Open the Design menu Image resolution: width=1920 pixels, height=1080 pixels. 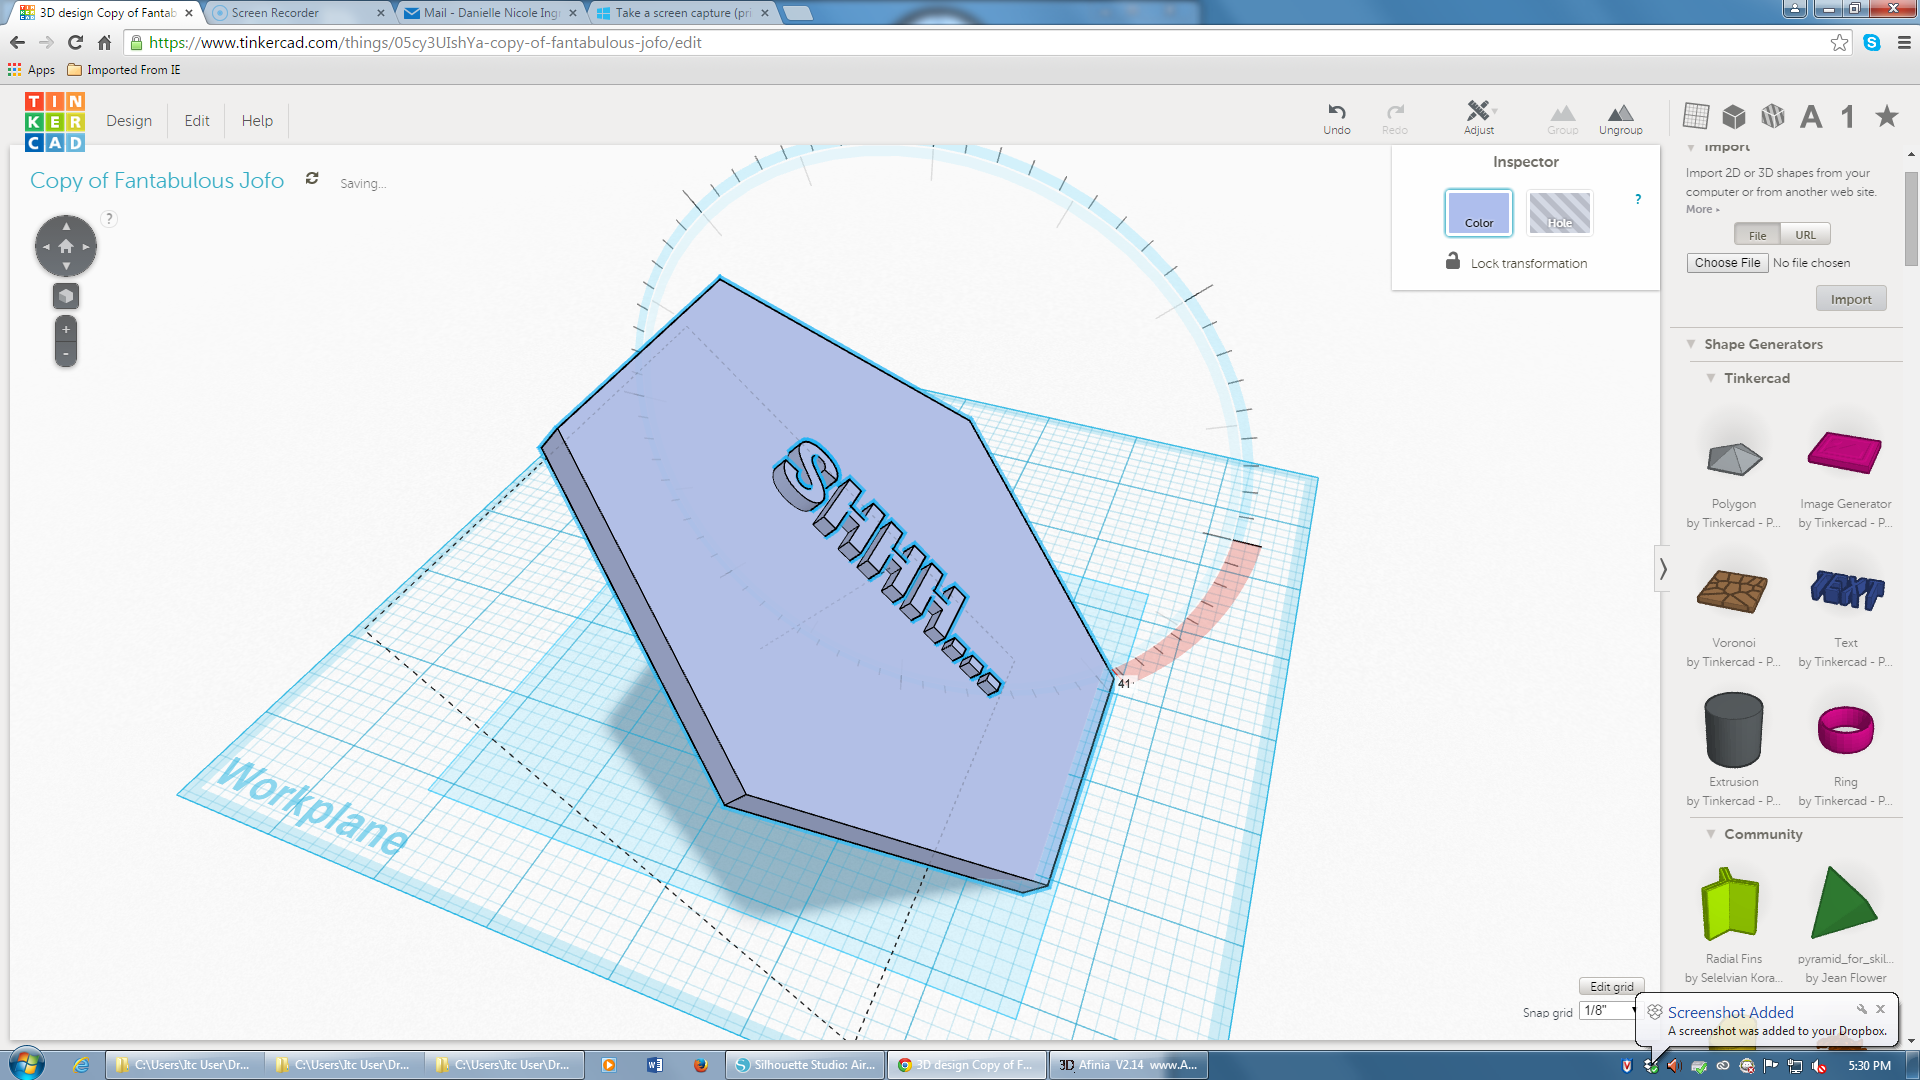coord(129,121)
